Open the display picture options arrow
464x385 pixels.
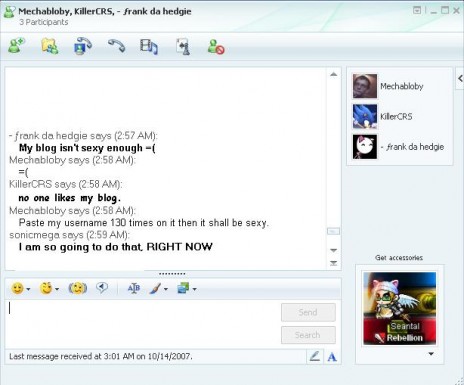431,354
